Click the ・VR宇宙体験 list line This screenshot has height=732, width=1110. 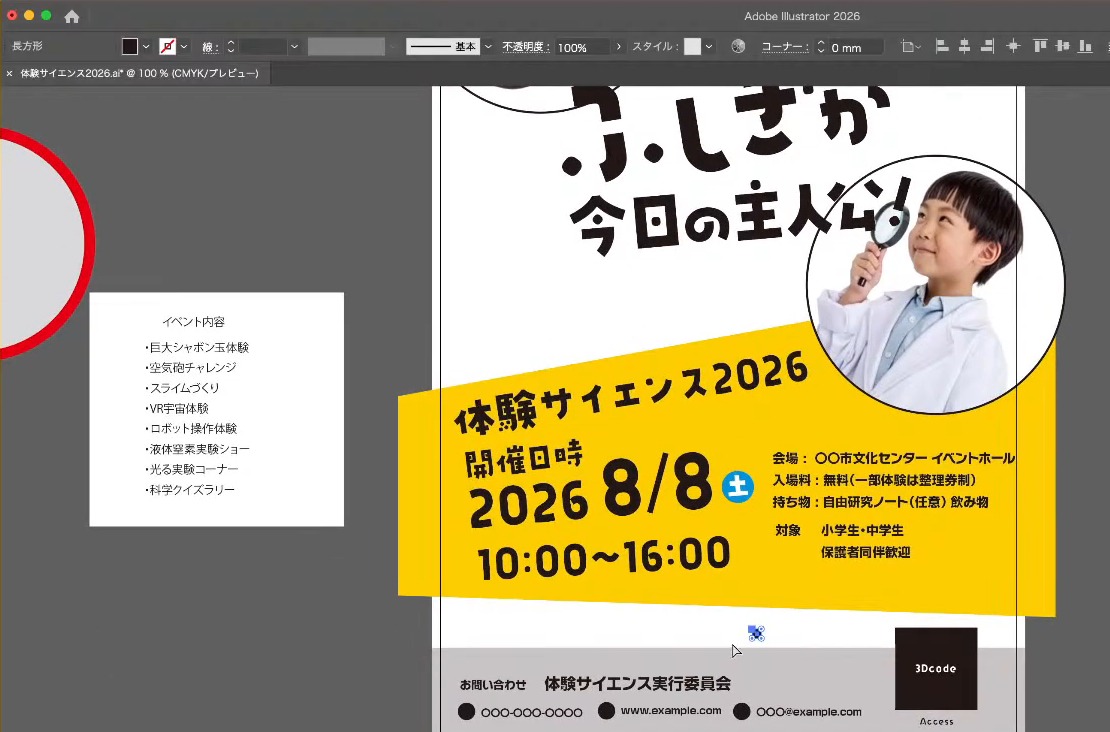177,408
